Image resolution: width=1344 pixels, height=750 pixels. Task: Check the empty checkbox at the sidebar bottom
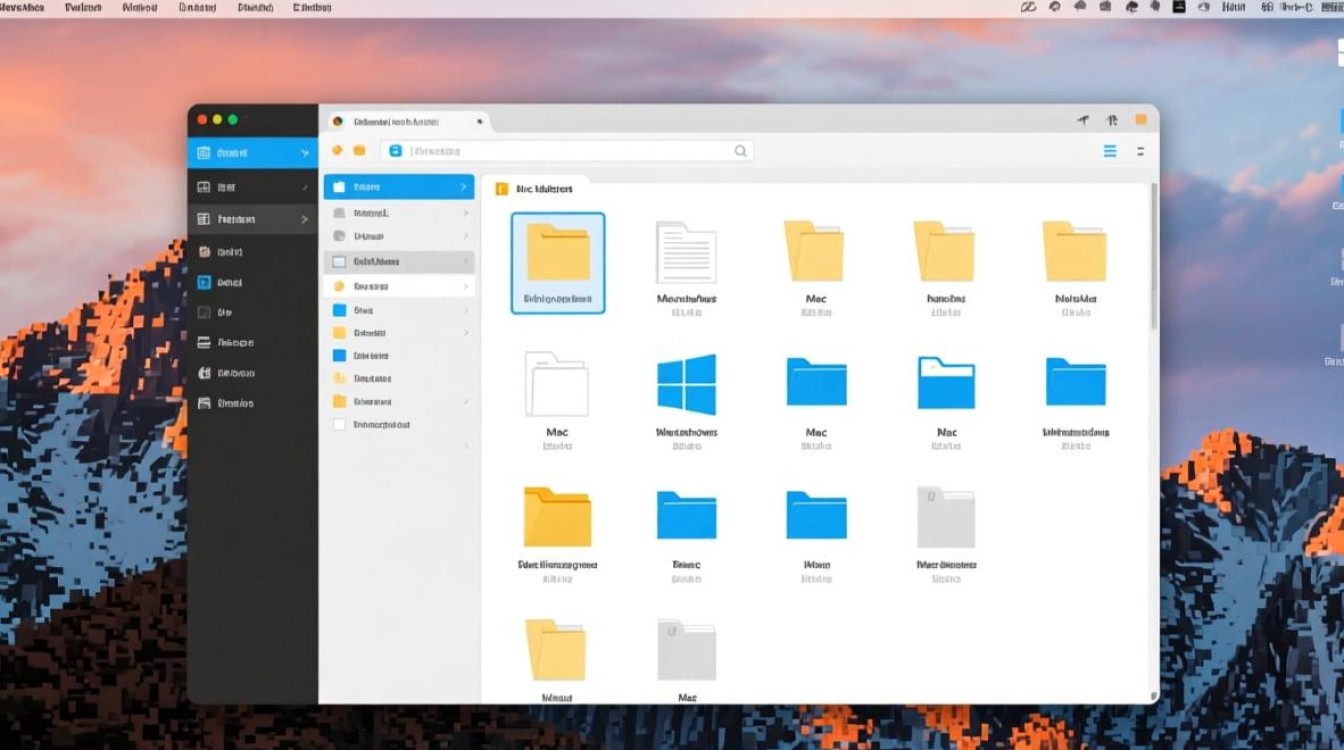pos(338,424)
